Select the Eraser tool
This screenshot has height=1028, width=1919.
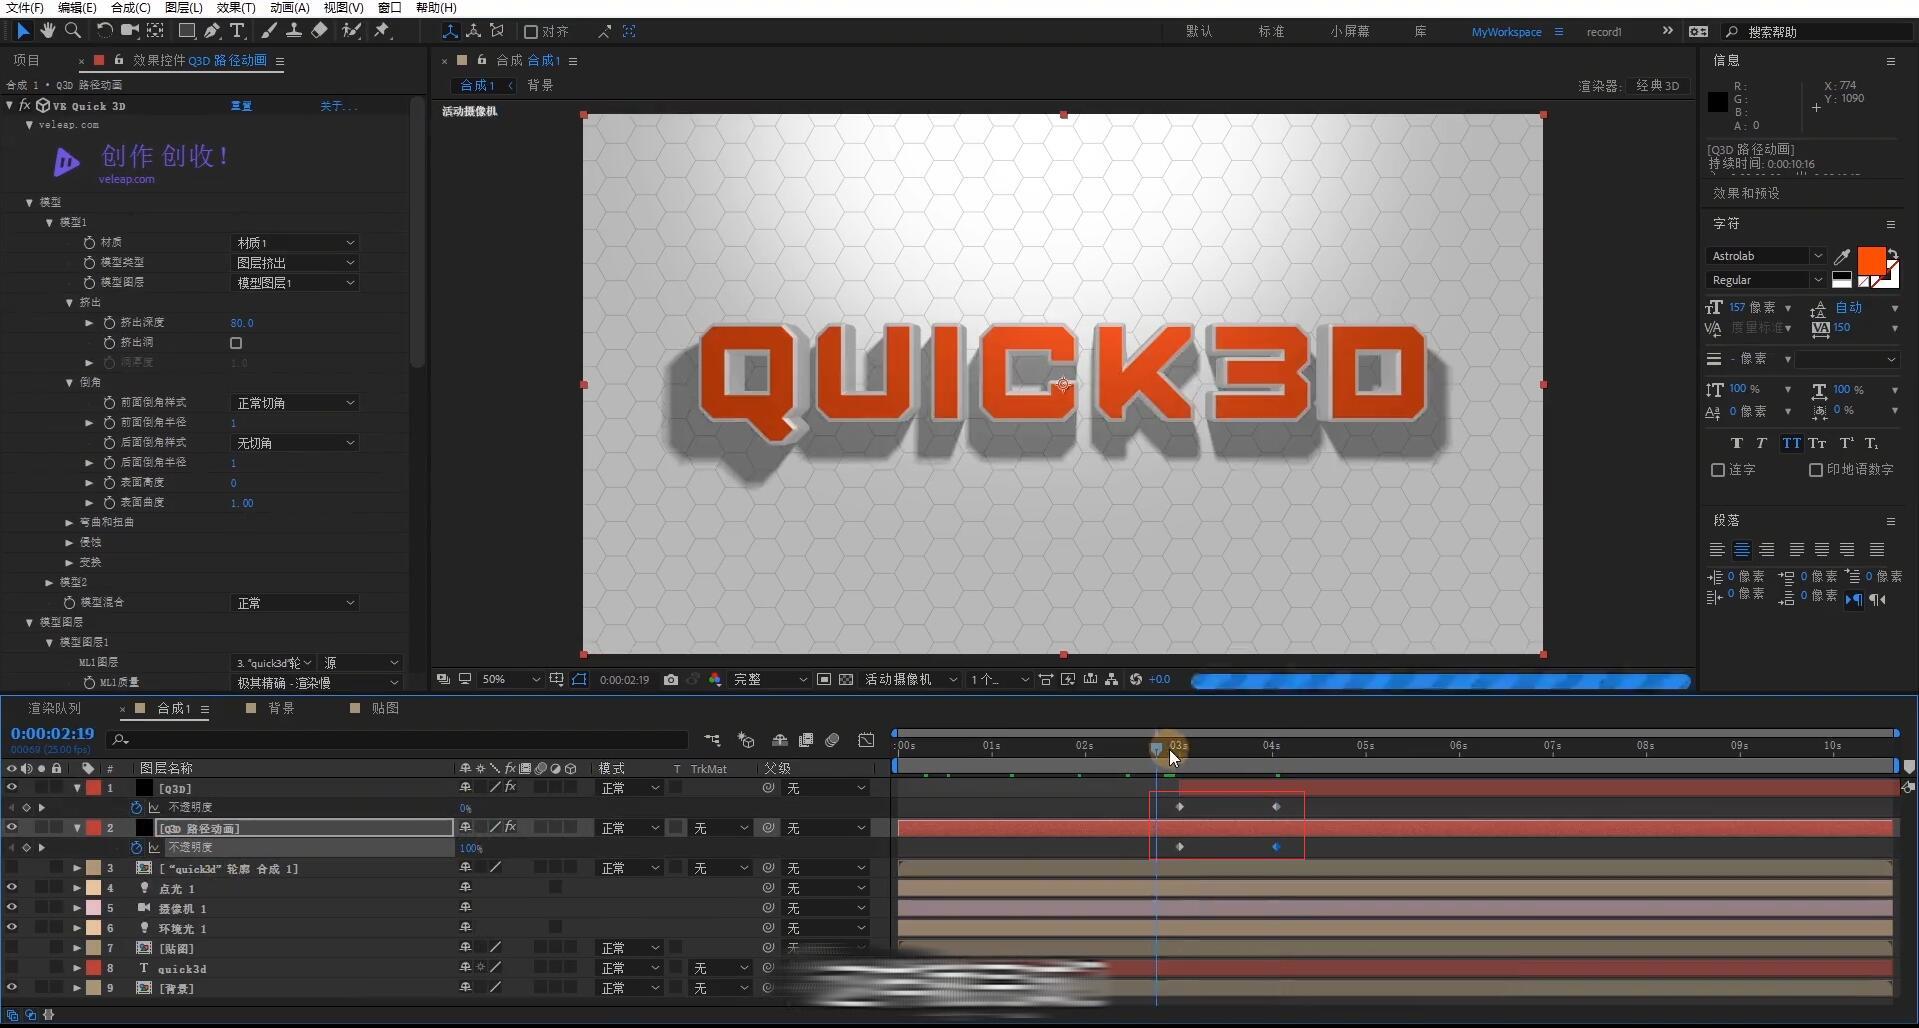[x=319, y=31]
